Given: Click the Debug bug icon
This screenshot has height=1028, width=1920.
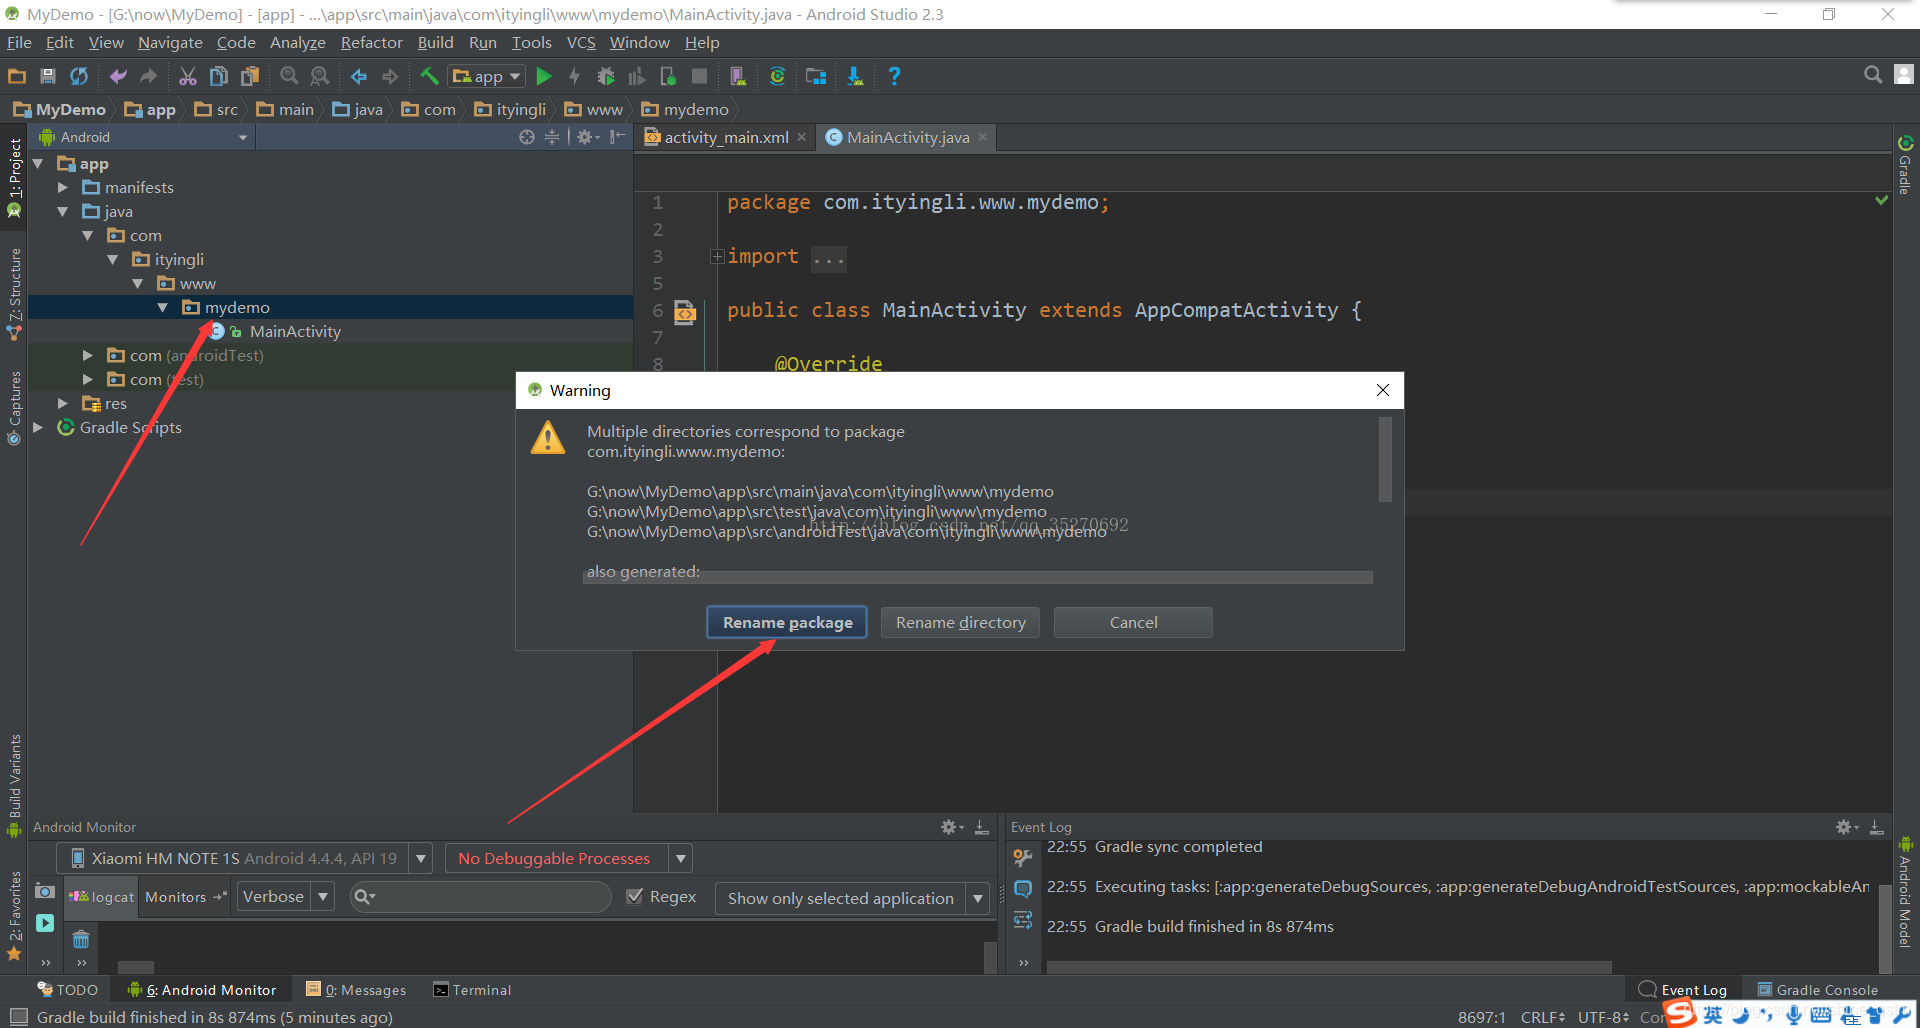Looking at the screenshot, I should click(x=606, y=76).
